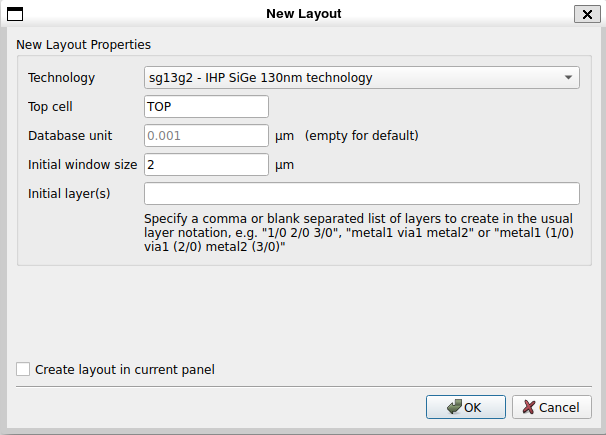Viewport: 606px width, 435px height.
Task: Click the 'Create layout in current panel' label text
Action: 125,369
